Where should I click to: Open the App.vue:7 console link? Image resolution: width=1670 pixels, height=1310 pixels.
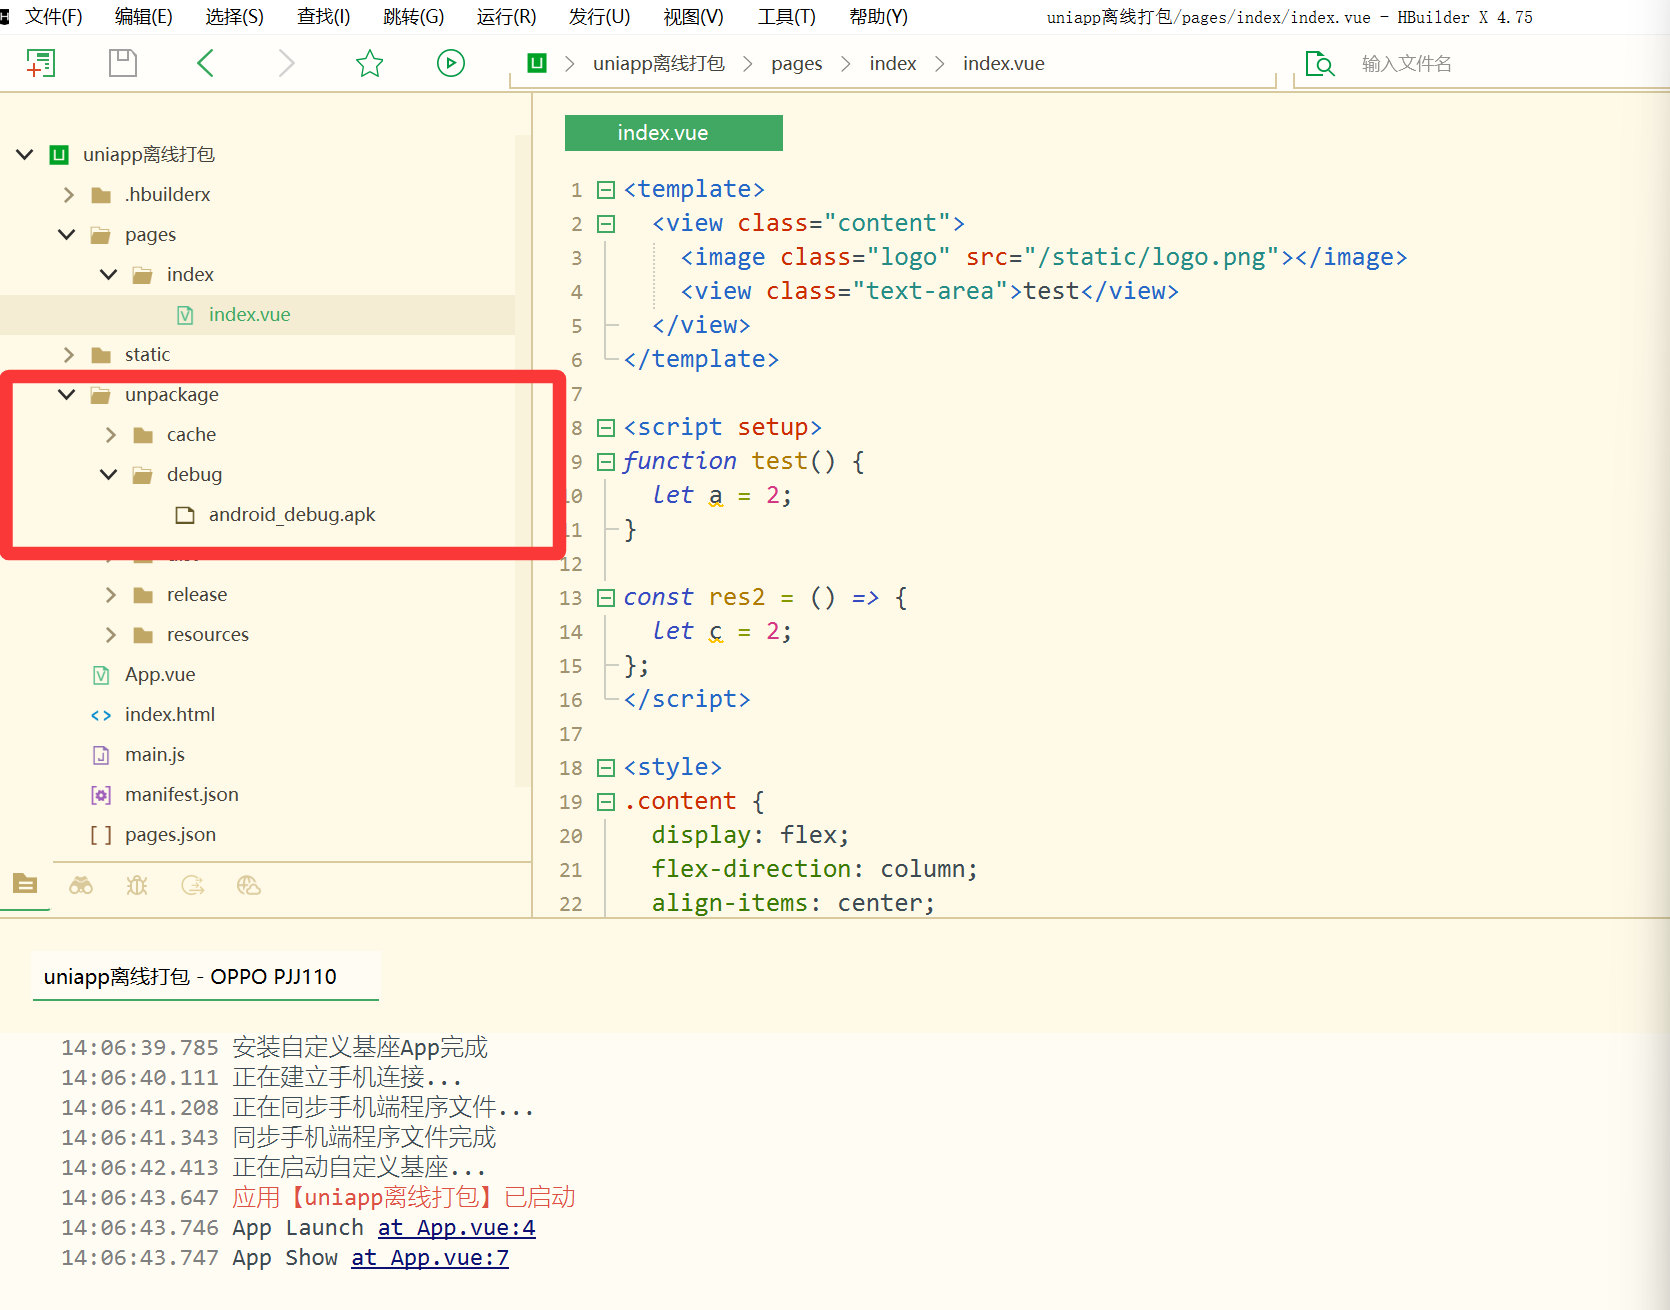(x=430, y=1258)
